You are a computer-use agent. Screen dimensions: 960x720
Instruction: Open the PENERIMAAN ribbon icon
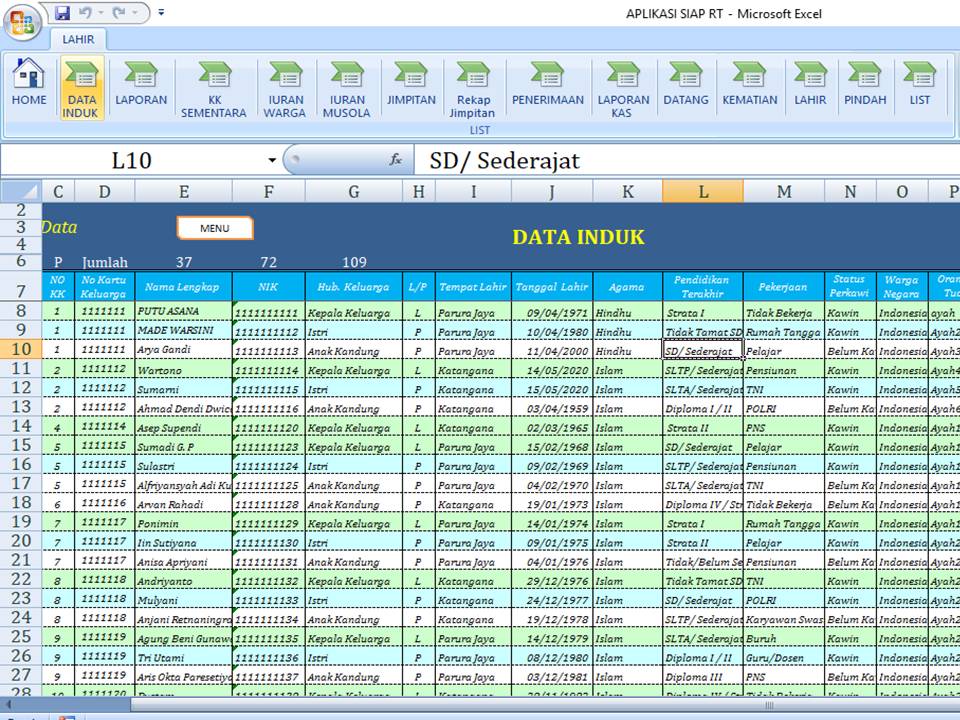[548, 82]
